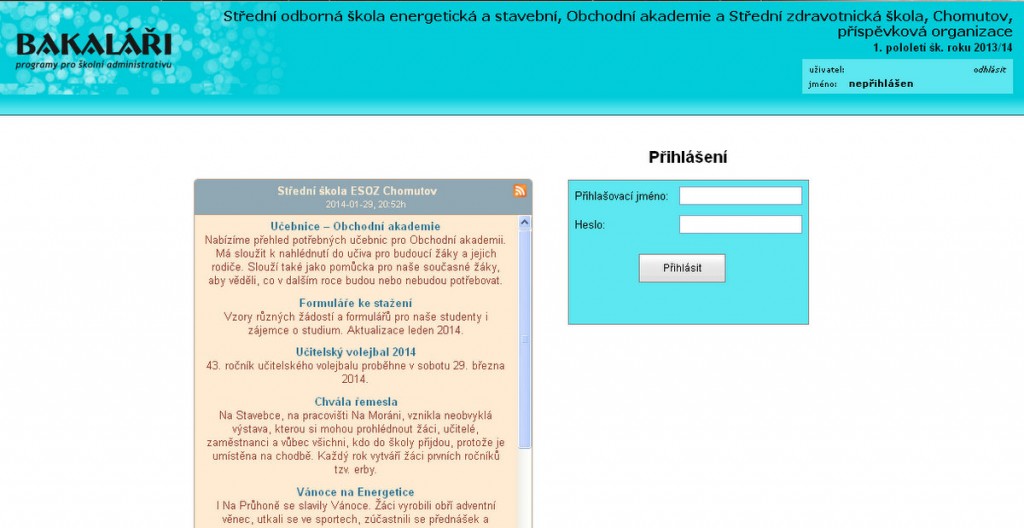Click the nepřihlášen user name text
Screen dimensions: 1024x528
point(881,84)
